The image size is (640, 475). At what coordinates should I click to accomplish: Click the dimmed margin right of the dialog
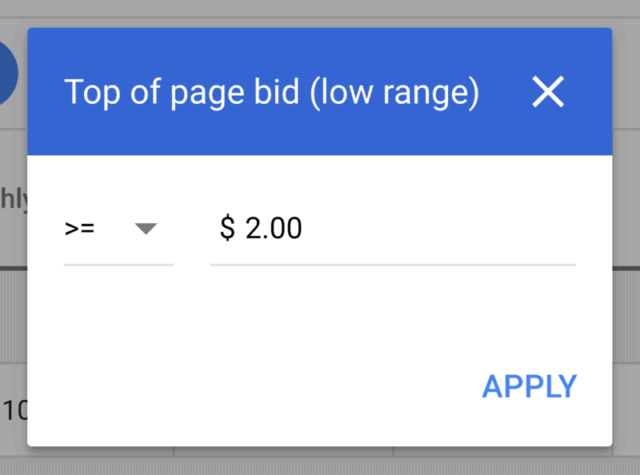pos(627,237)
